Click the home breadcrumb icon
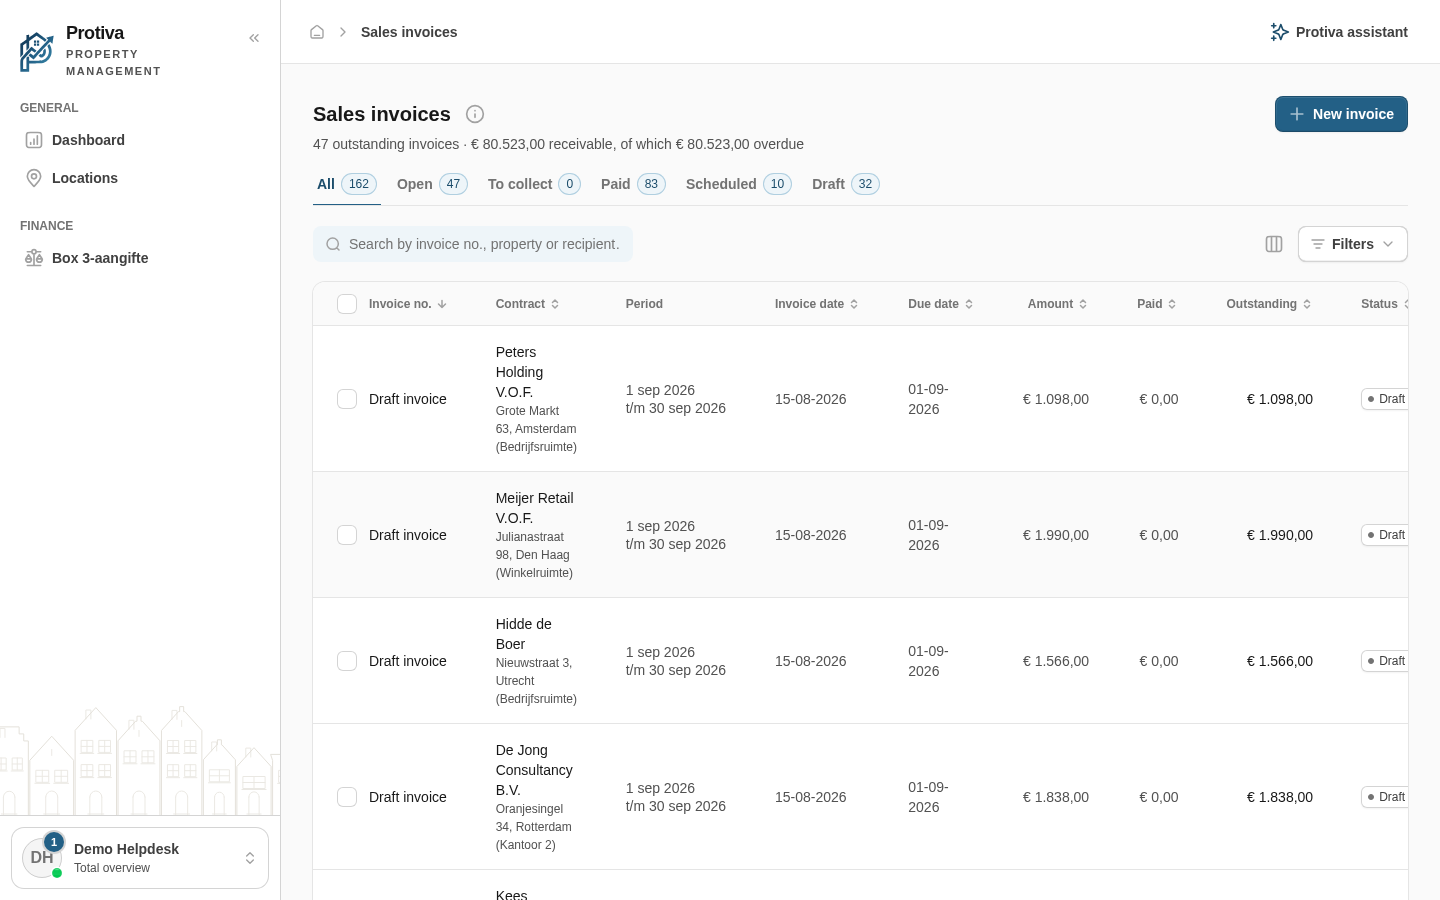The height and width of the screenshot is (900, 1440). point(317,32)
